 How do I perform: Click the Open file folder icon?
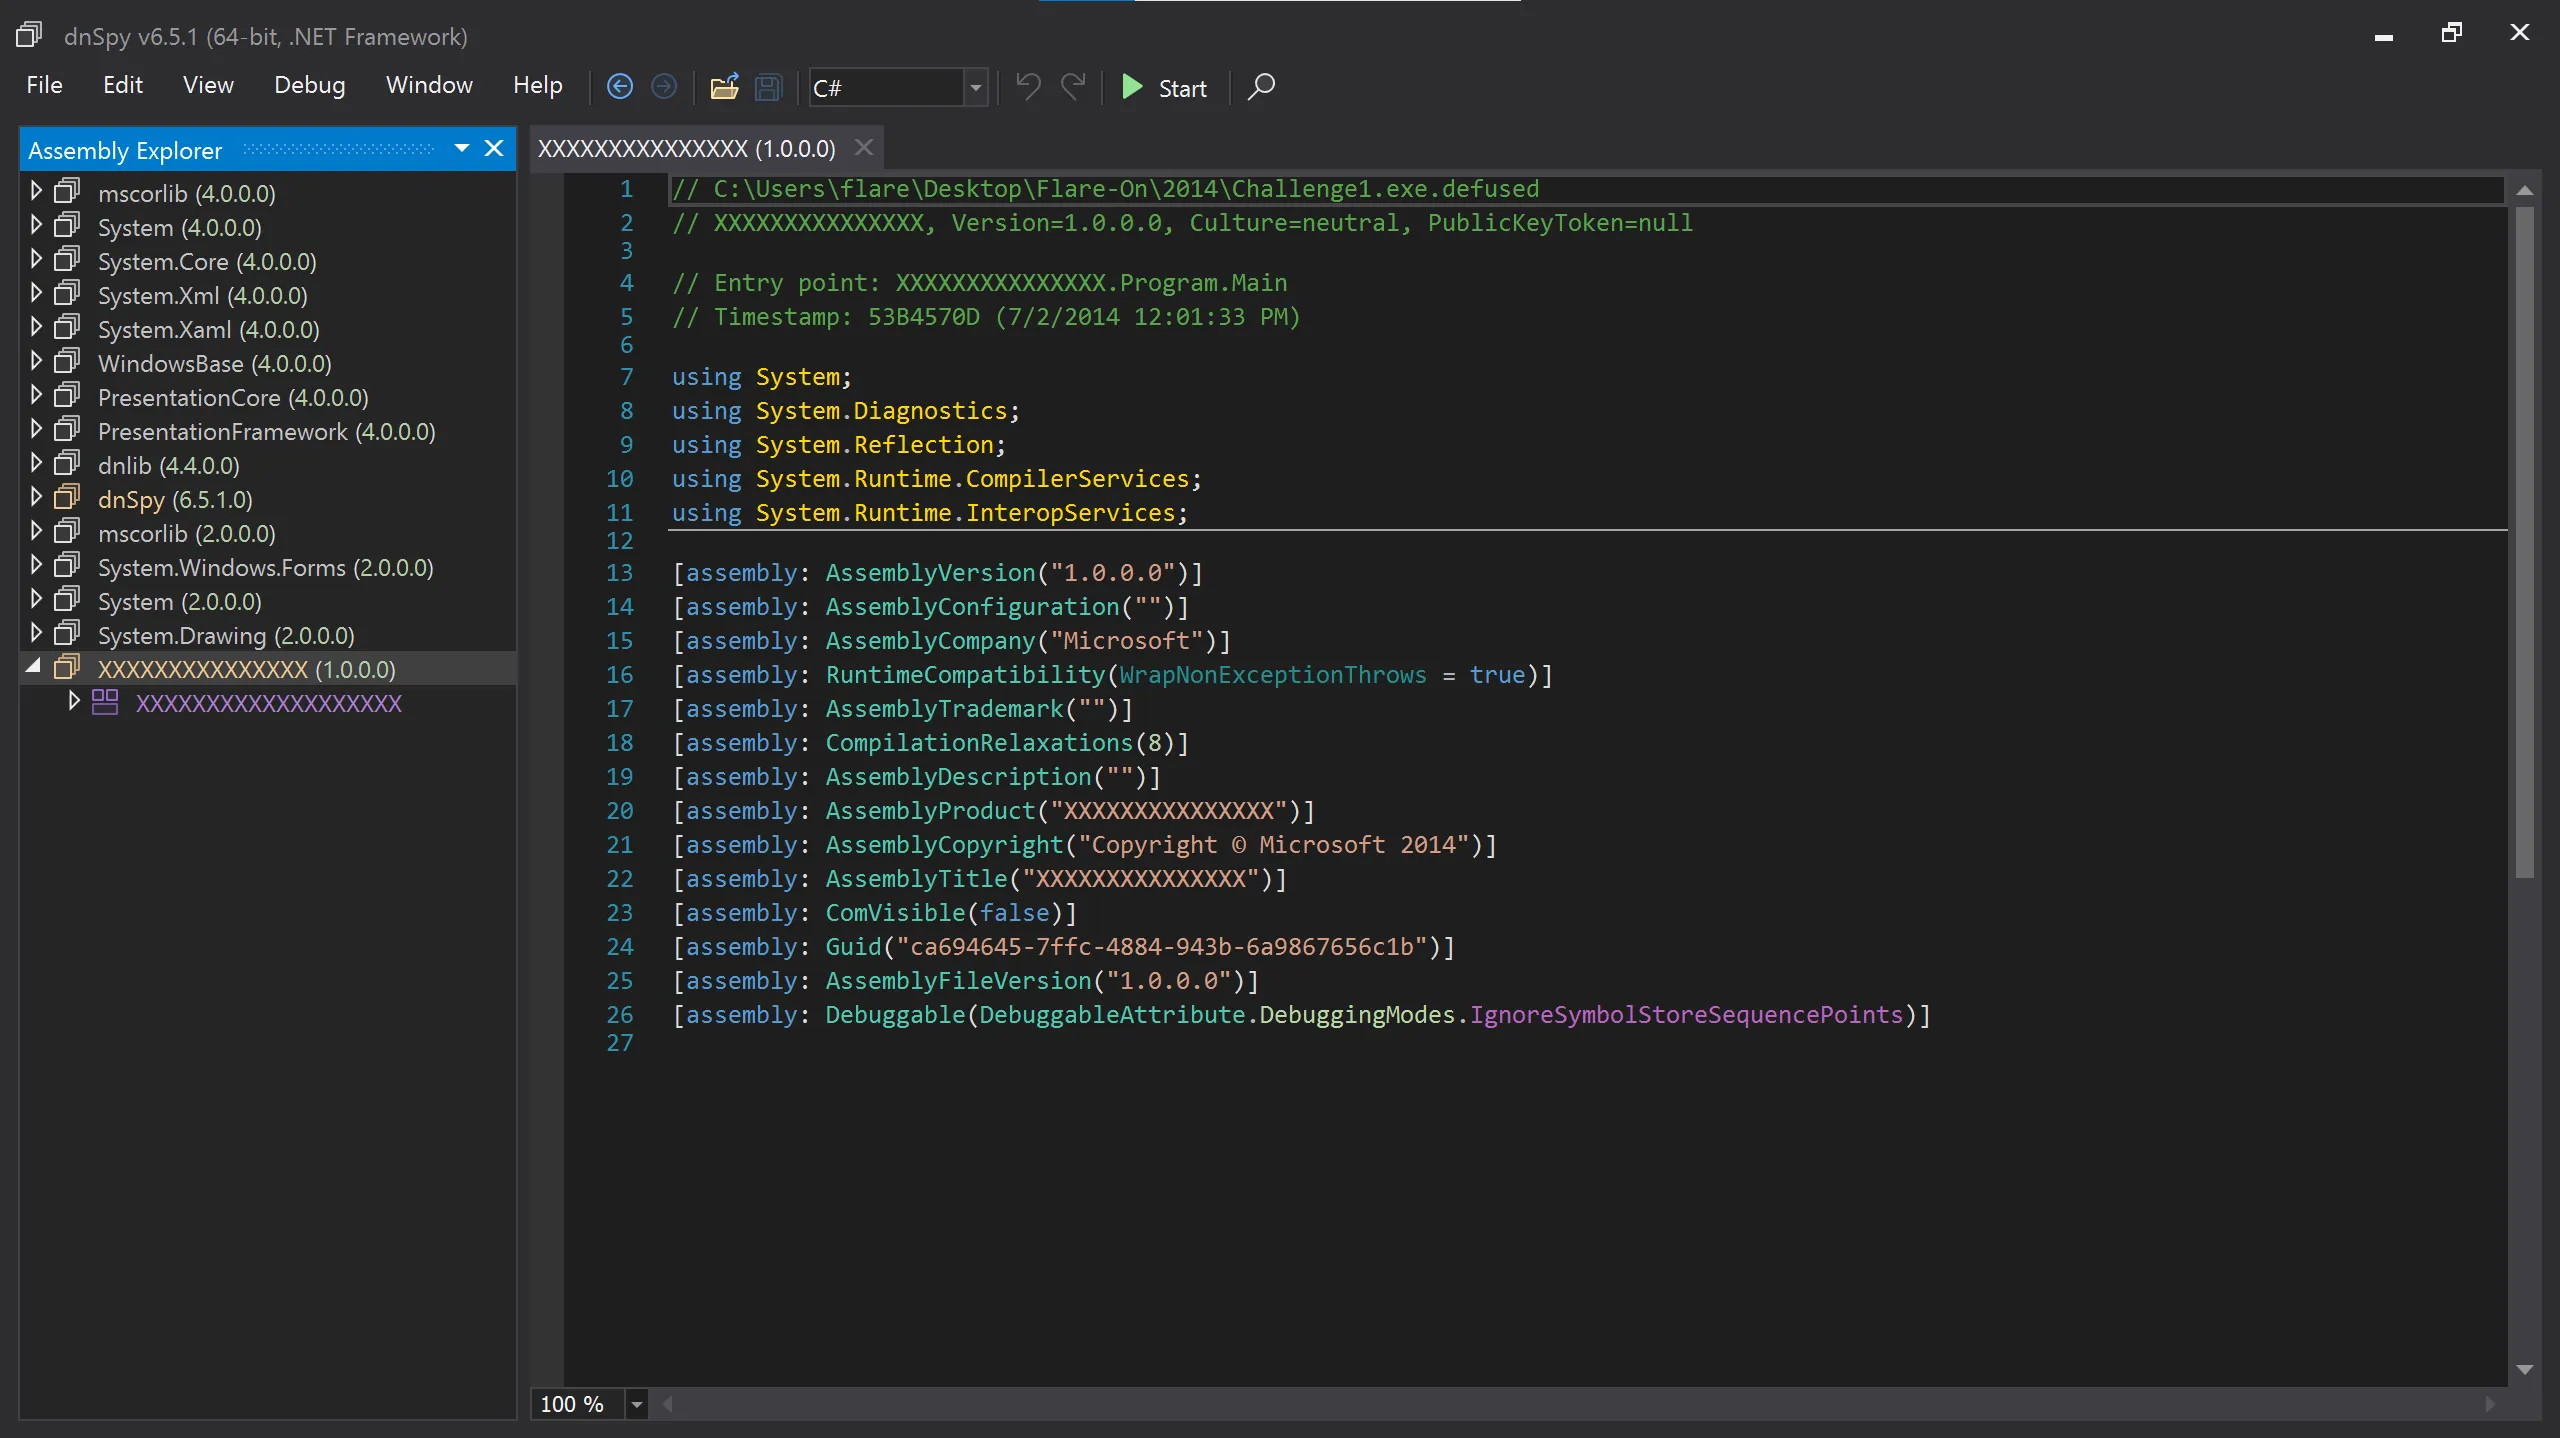point(724,87)
